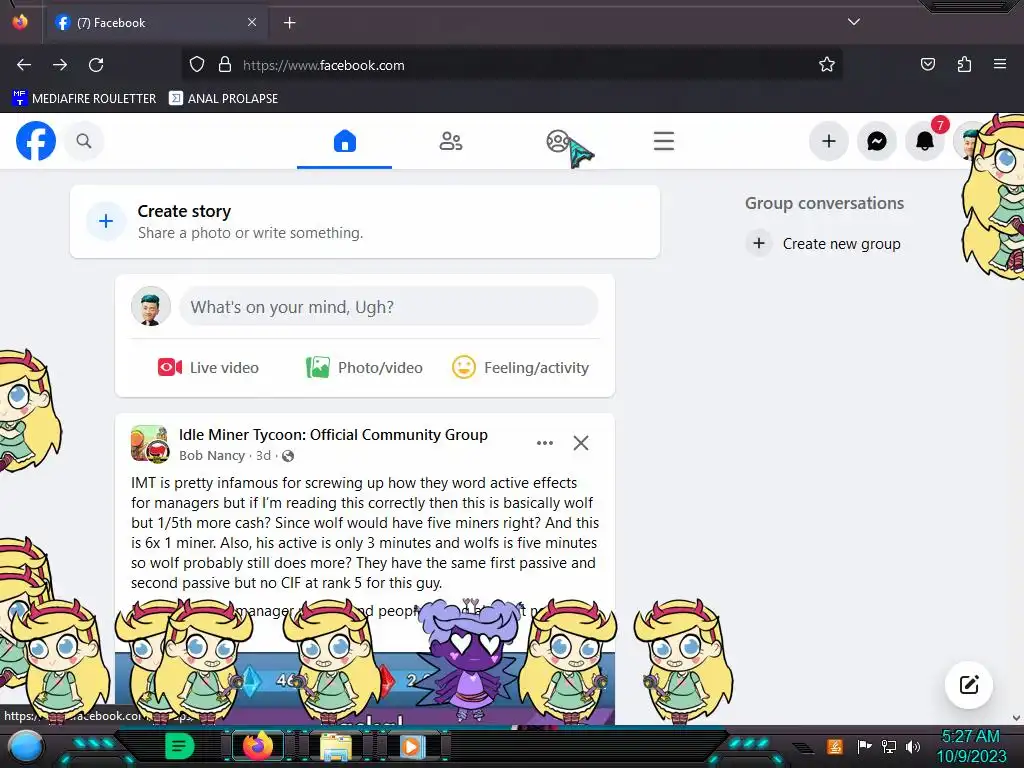Image resolution: width=1024 pixels, height=768 pixels.
Task: Hide the Idle Miner Tycoon post
Action: point(581,443)
